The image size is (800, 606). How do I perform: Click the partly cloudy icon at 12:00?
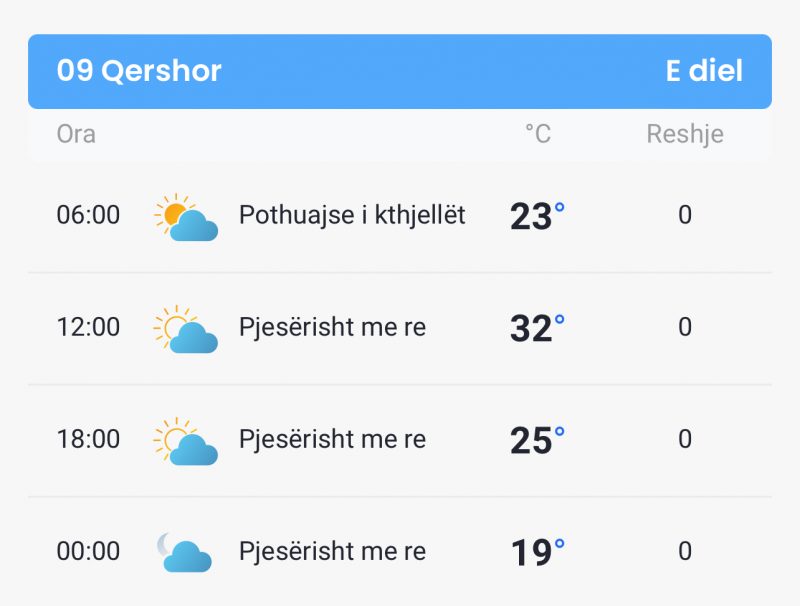click(186, 329)
